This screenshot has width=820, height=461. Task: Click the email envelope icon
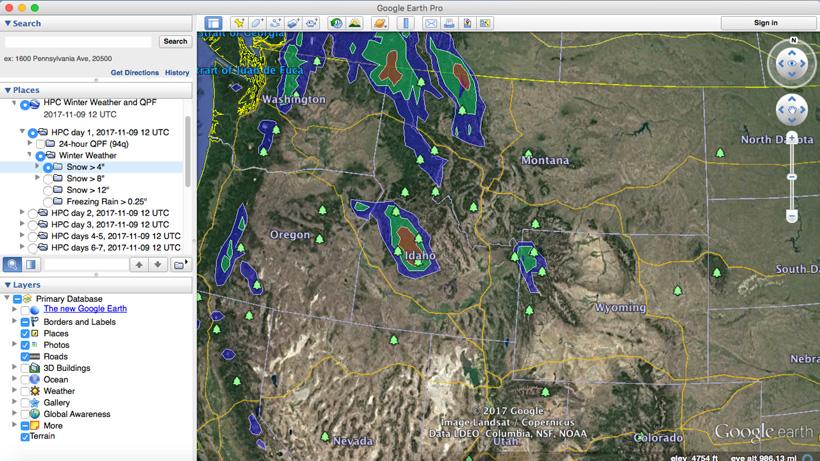(x=431, y=23)
